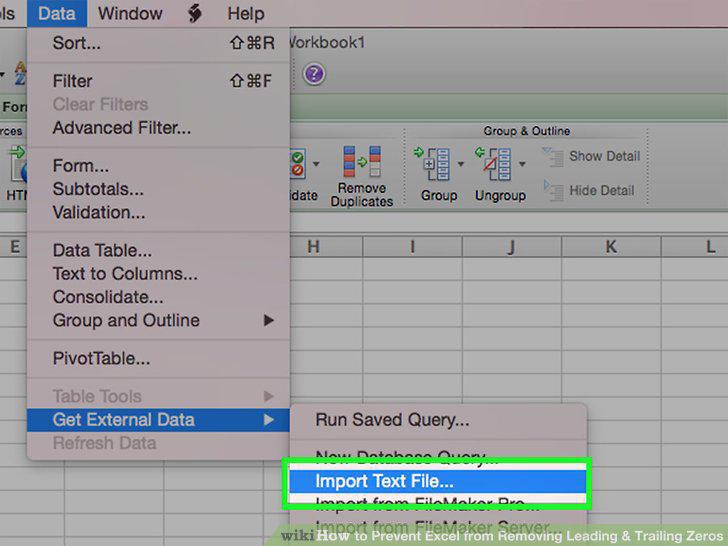Select column E header
The width and height of the screenshot is (728, 546).
point(14,247)
